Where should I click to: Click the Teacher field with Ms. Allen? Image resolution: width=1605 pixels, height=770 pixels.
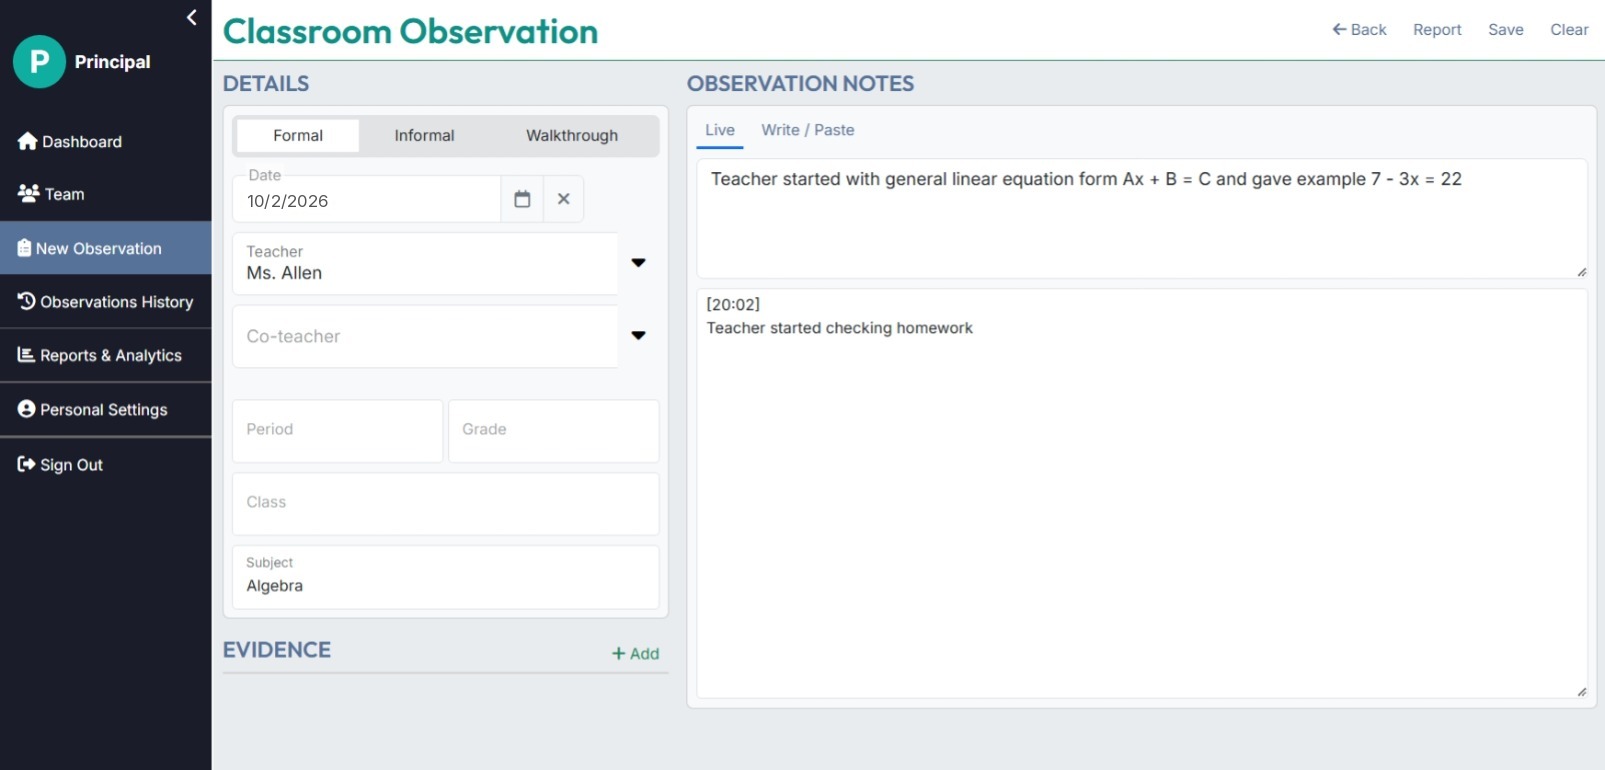point(425,264)
